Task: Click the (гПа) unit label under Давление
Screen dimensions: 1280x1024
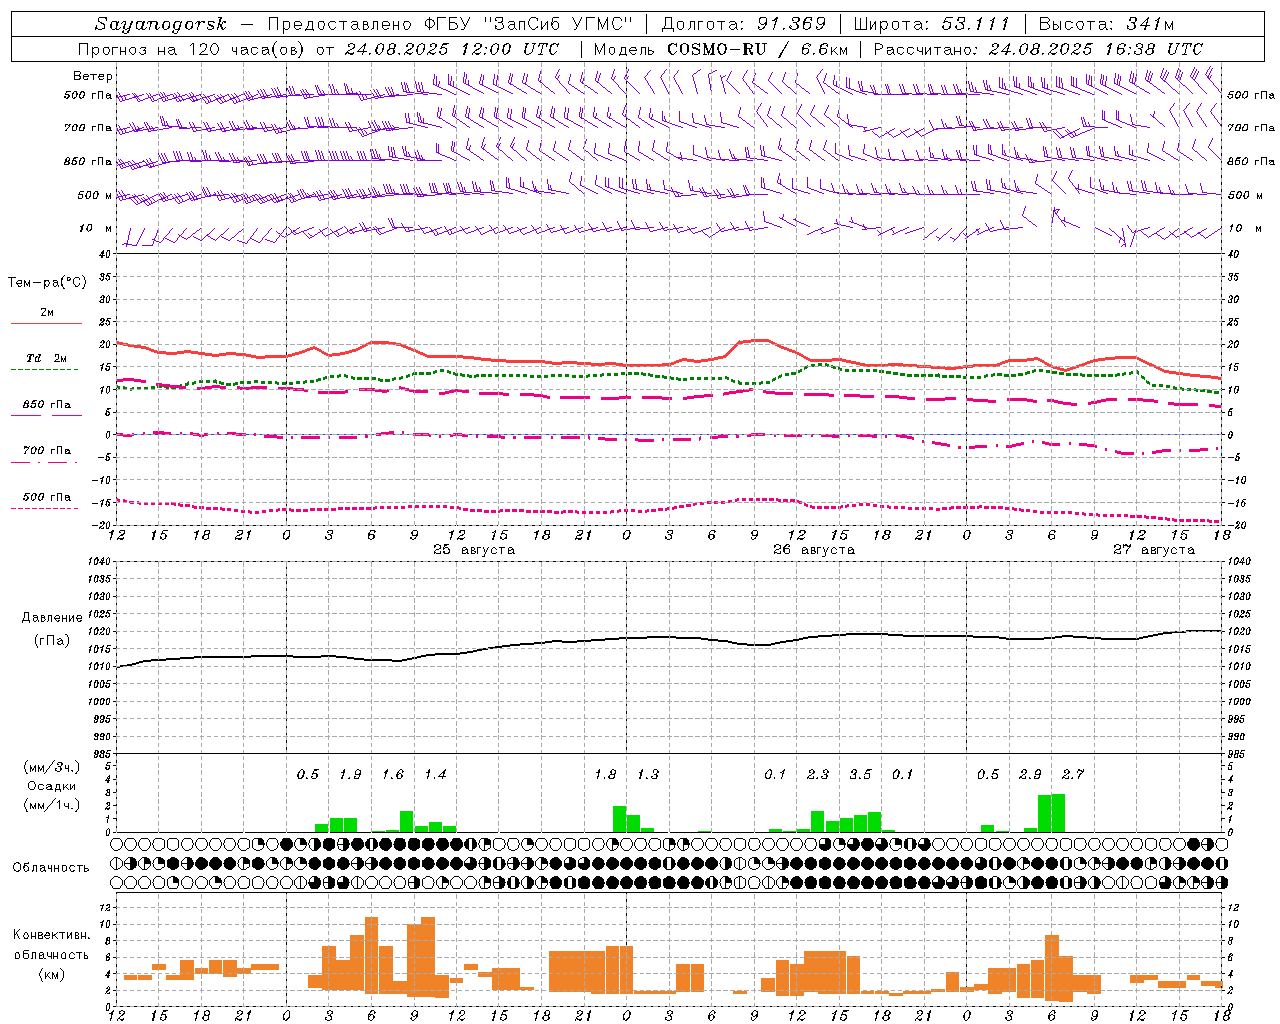Action: [51, 641]
